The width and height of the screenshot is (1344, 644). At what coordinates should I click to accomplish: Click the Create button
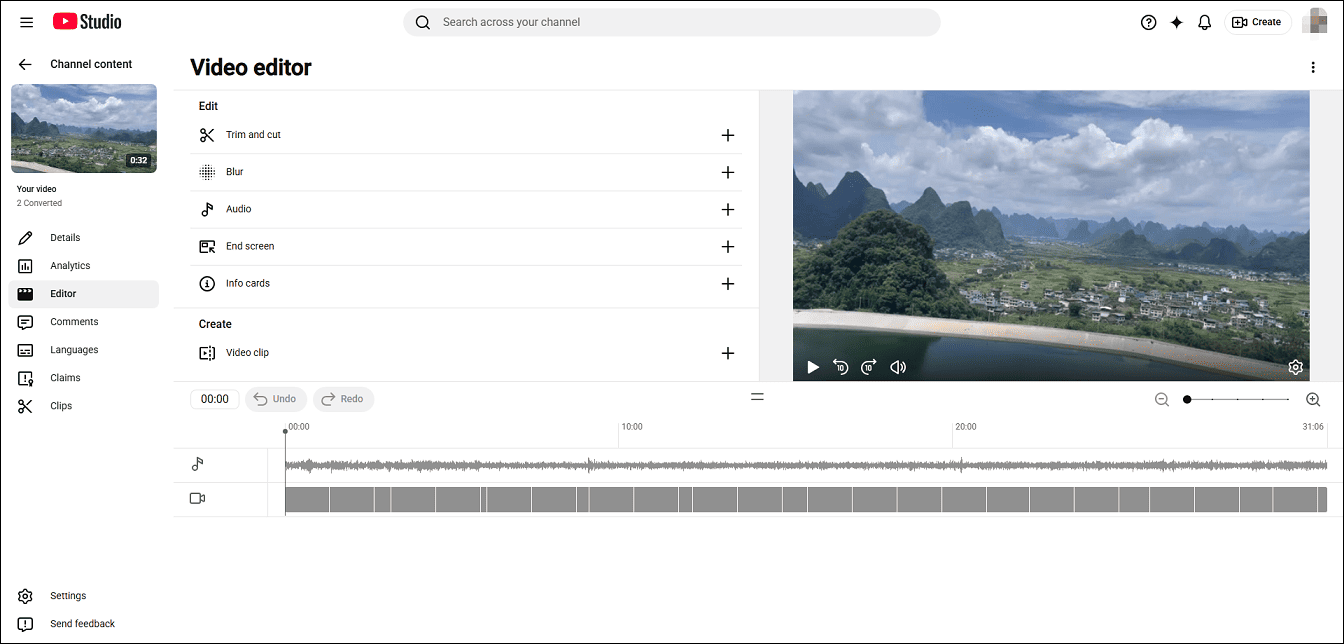coord(1257,22)
